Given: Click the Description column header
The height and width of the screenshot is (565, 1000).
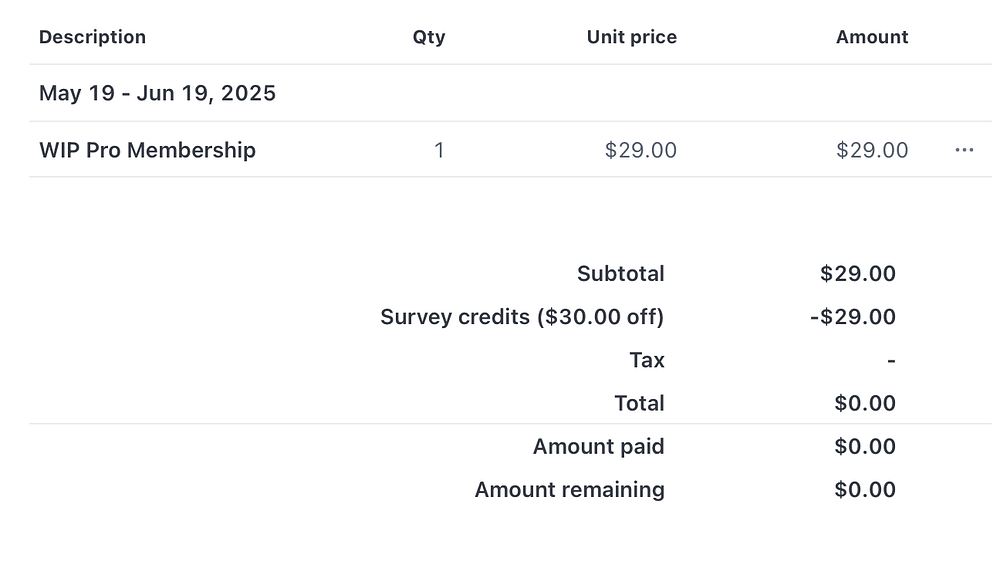Looking at the screenshot, I should click(92, 37).
